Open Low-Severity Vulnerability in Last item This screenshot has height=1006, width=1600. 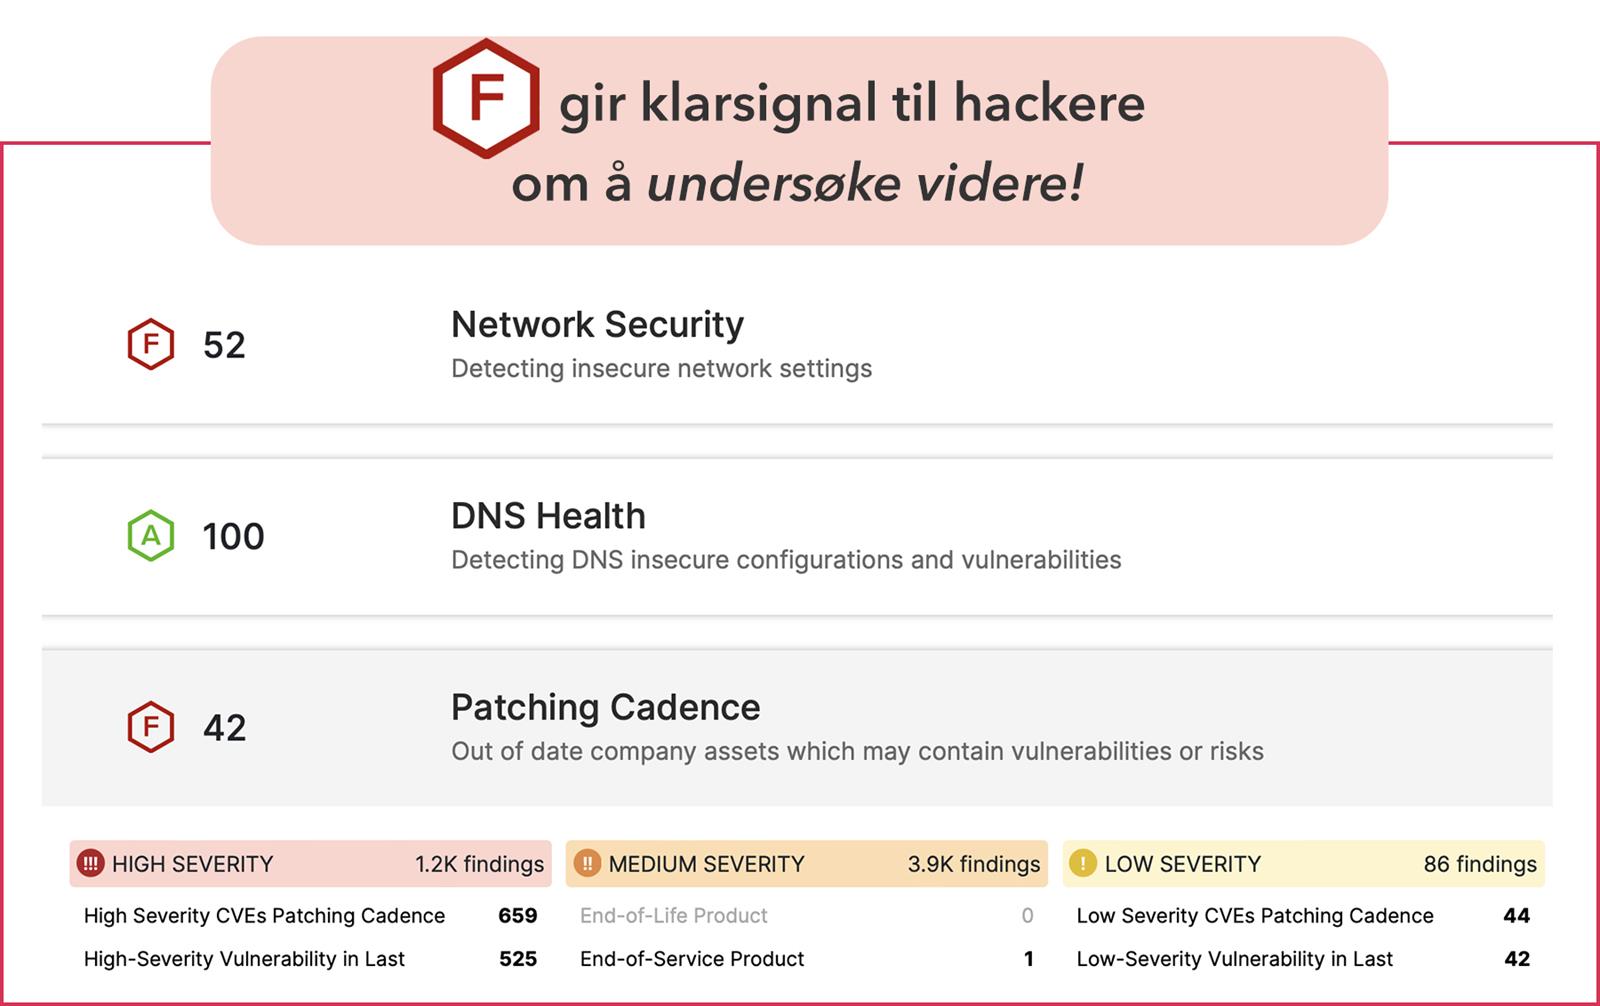[x=1304, y=959]
